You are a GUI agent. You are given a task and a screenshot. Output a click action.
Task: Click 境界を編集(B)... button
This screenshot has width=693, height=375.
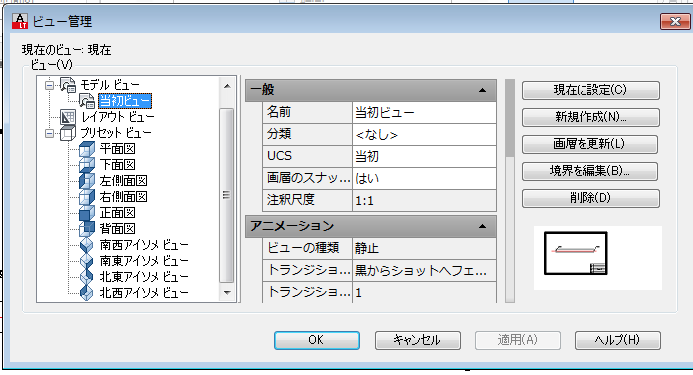(x=590, y=171)
